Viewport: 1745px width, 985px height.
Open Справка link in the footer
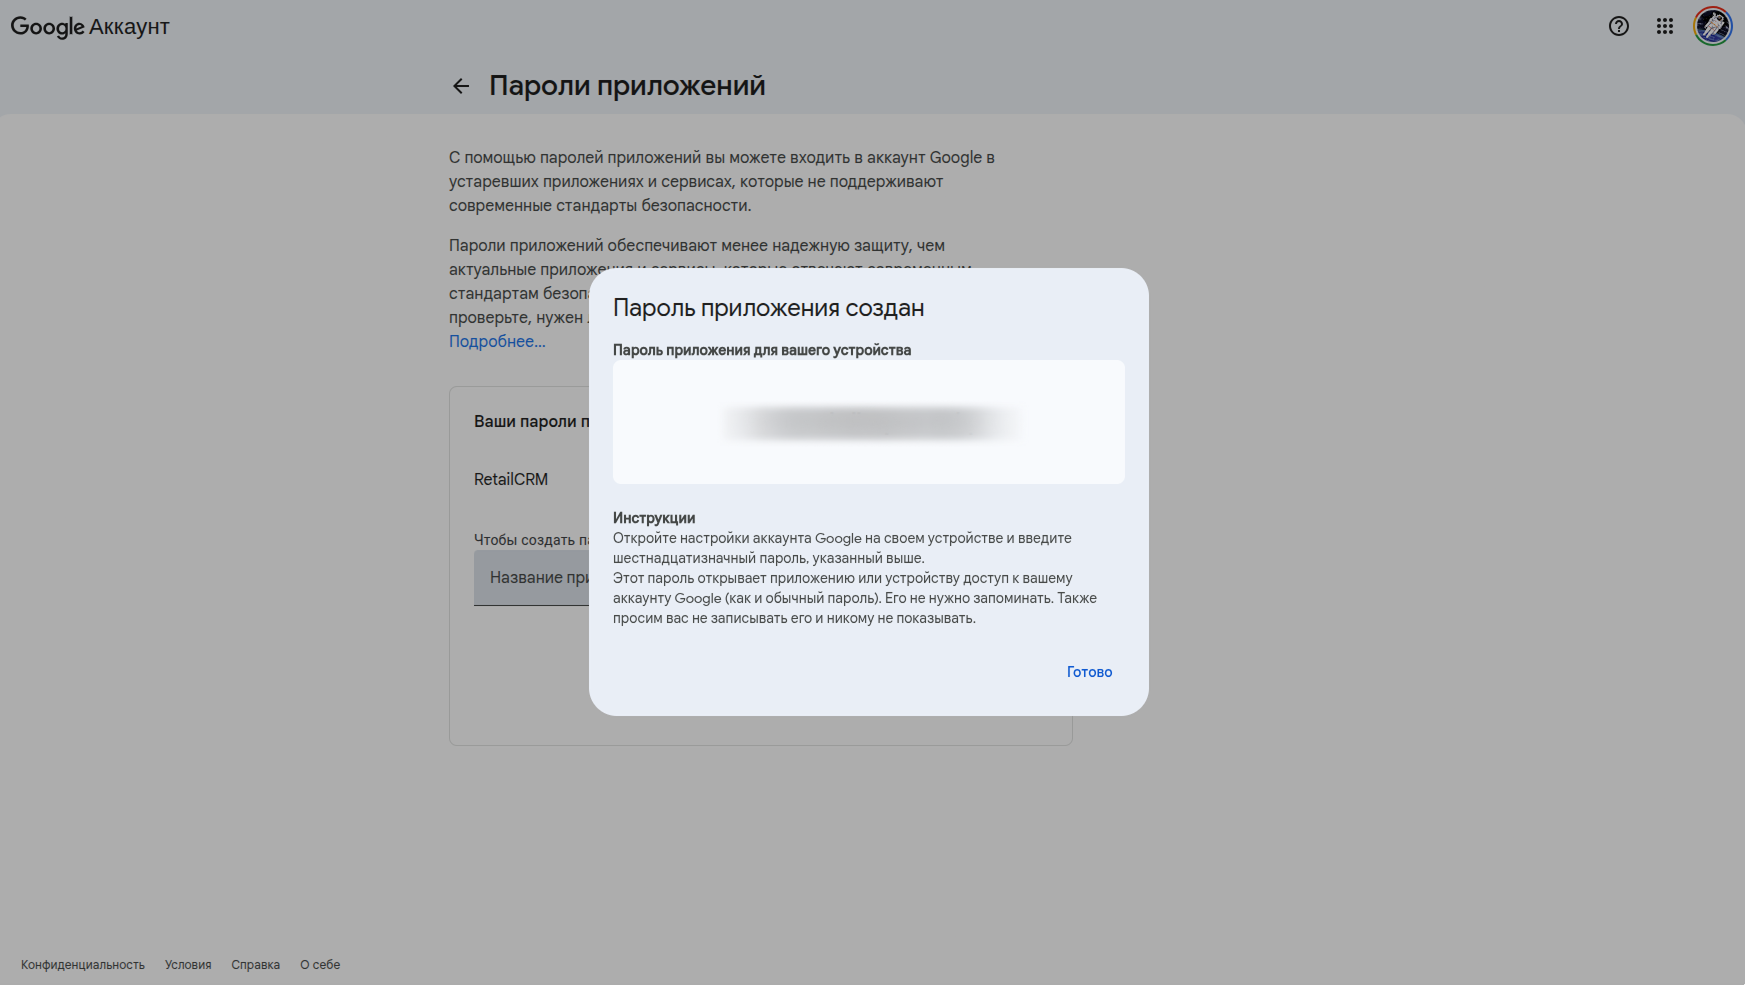pyautogui.click(x=255, y=965)
